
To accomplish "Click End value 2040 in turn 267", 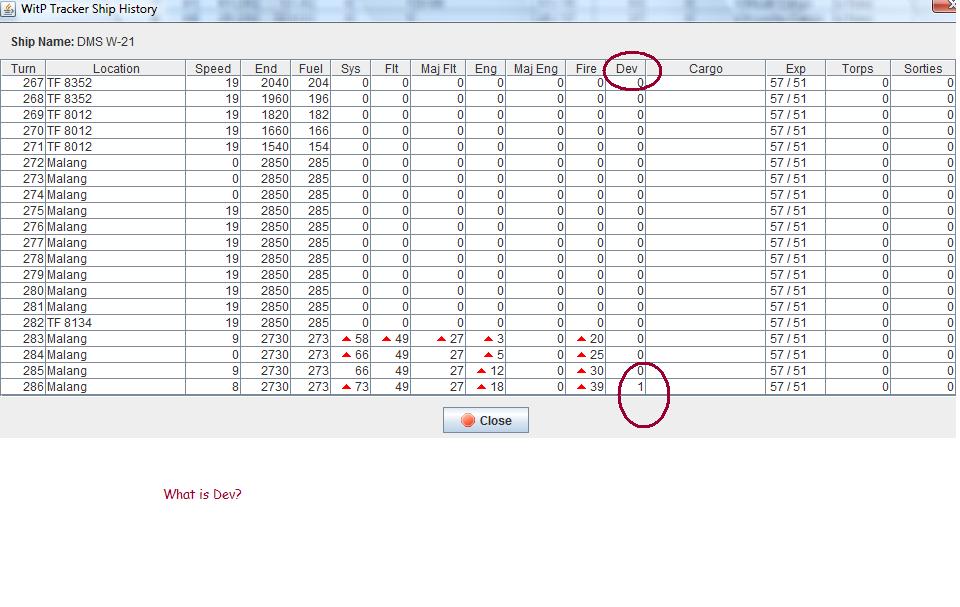I will (x=266, y=83).
